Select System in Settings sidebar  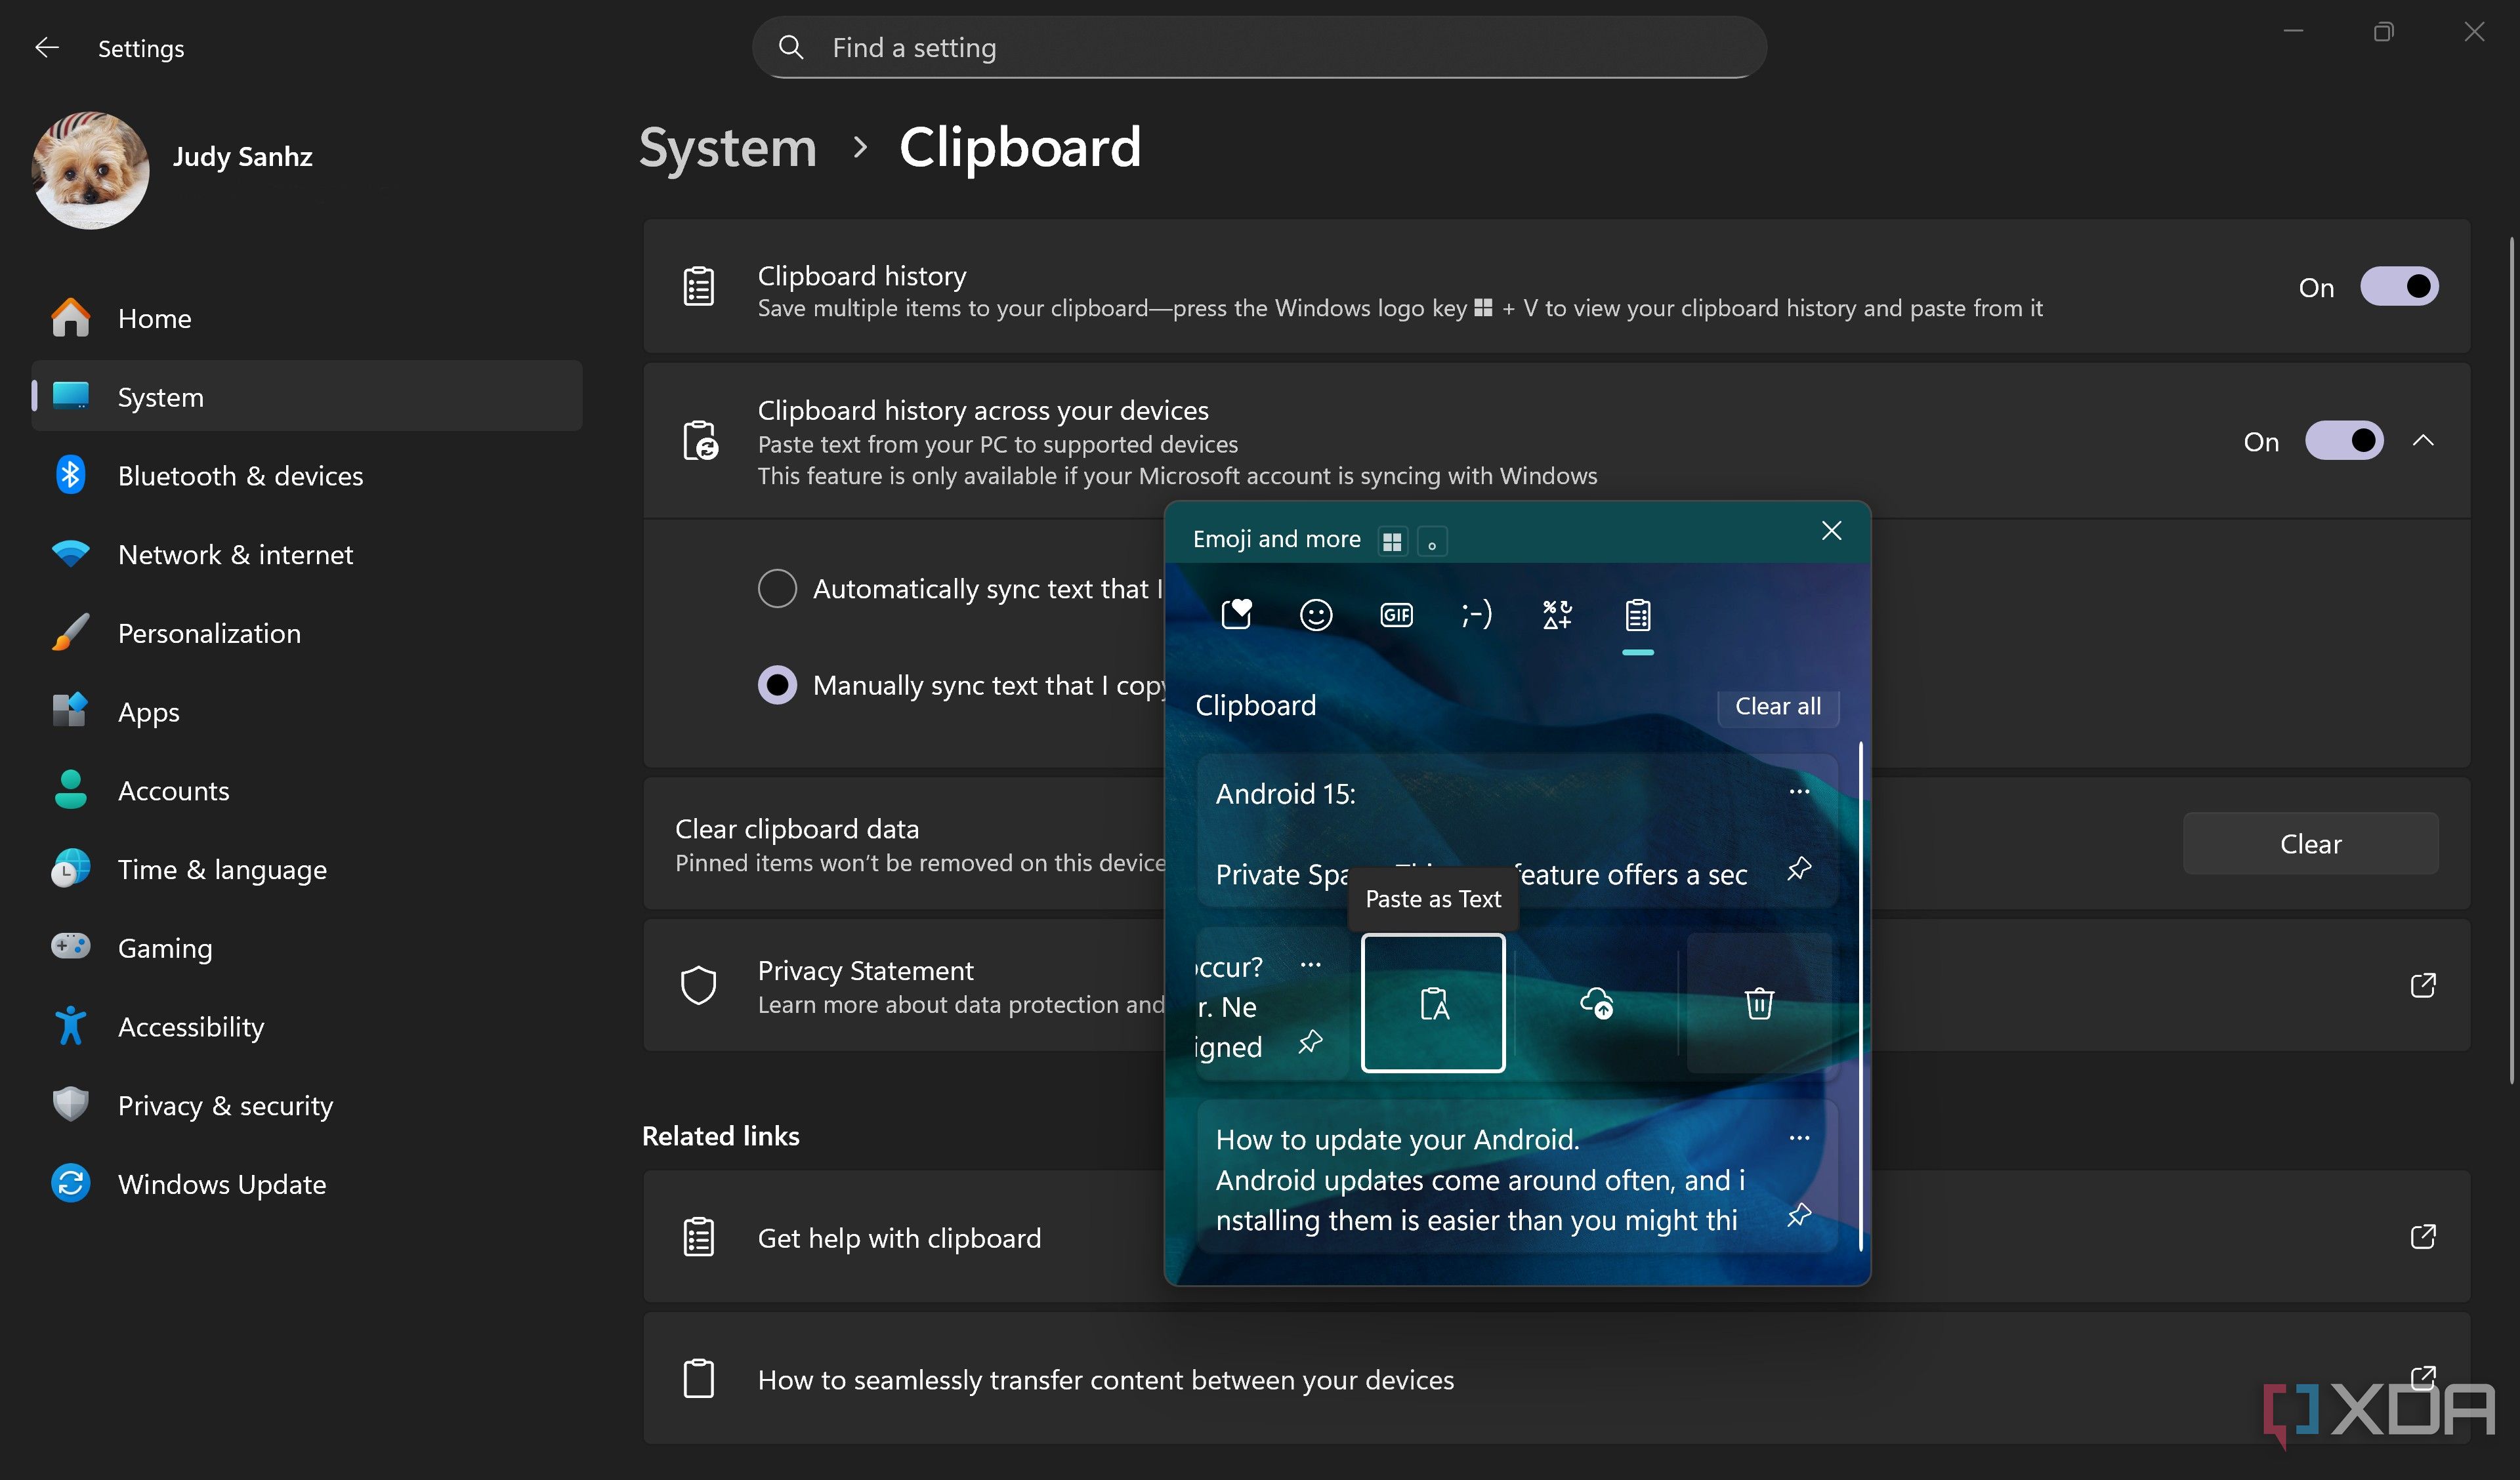[x=307, y=396]
